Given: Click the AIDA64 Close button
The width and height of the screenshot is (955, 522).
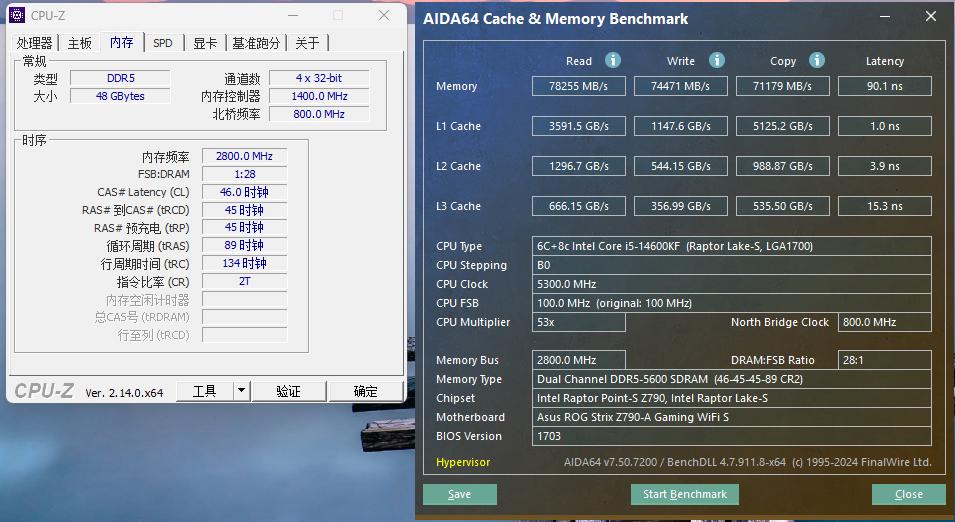Looking at the screenshot, I should click(909, 494).
